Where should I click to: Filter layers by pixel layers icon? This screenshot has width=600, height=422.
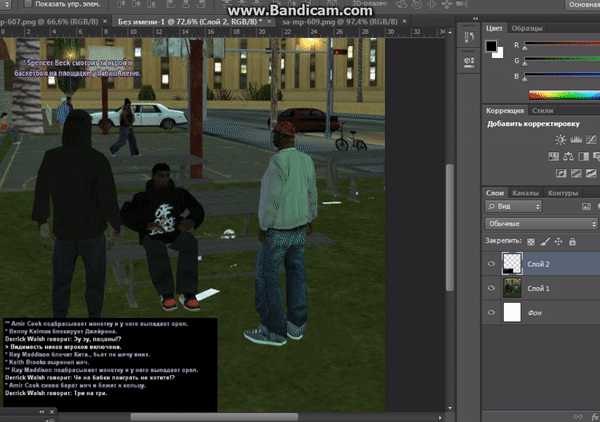(586, 207)
